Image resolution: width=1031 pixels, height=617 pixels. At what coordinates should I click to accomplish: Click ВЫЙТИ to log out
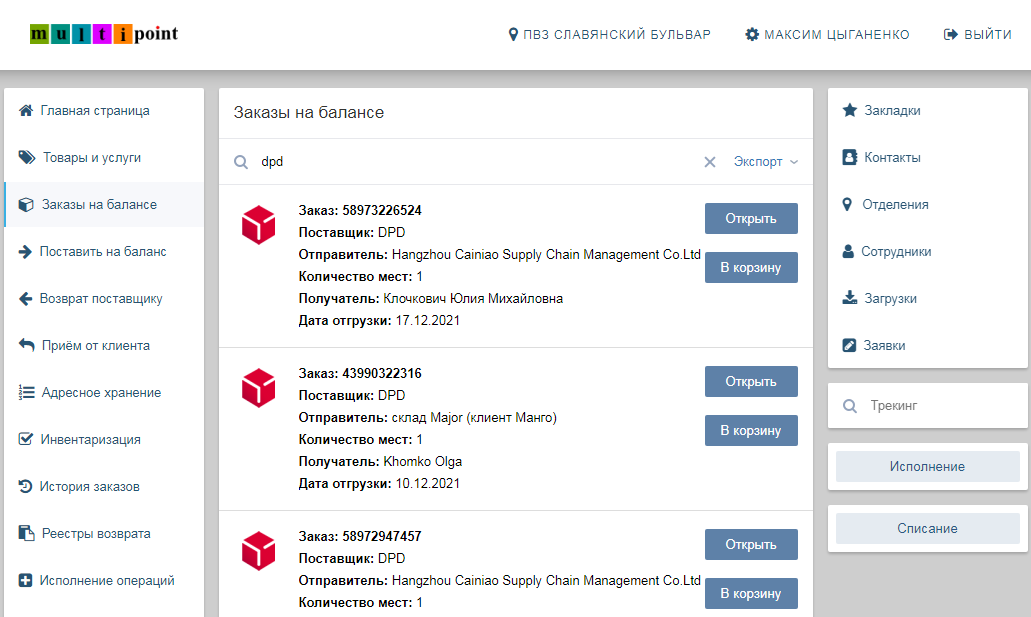[x=977, y=34]
